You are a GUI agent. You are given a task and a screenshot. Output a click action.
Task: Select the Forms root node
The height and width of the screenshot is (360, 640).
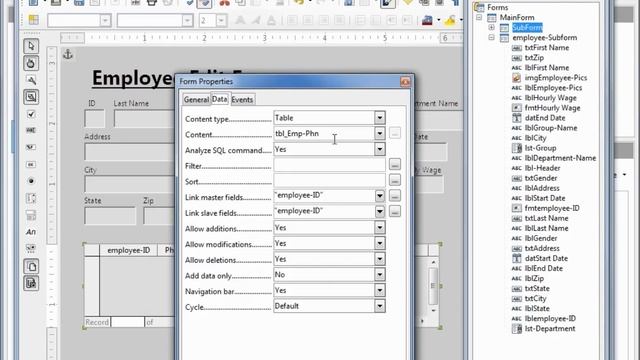498,7
